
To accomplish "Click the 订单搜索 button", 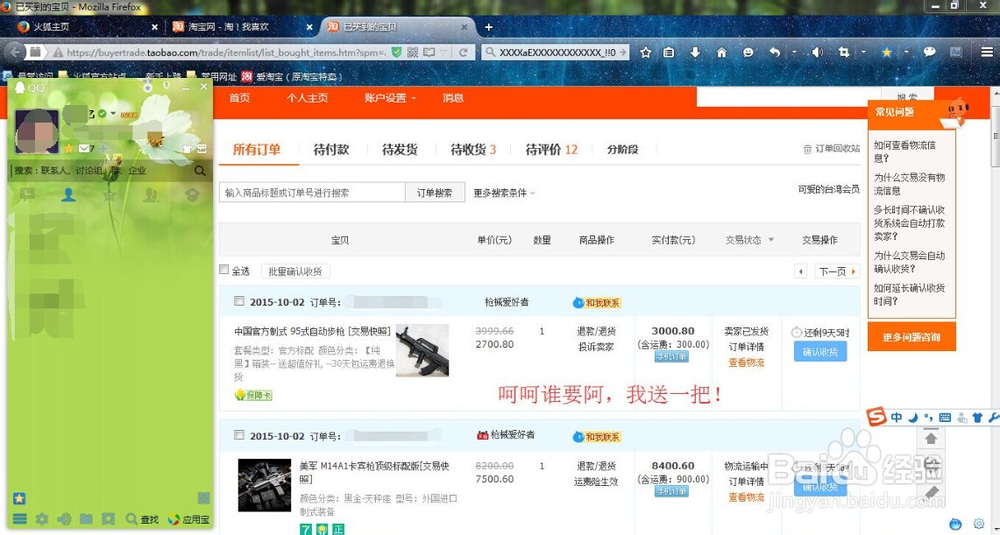I will pyautogui.click(x=435, y=193).
